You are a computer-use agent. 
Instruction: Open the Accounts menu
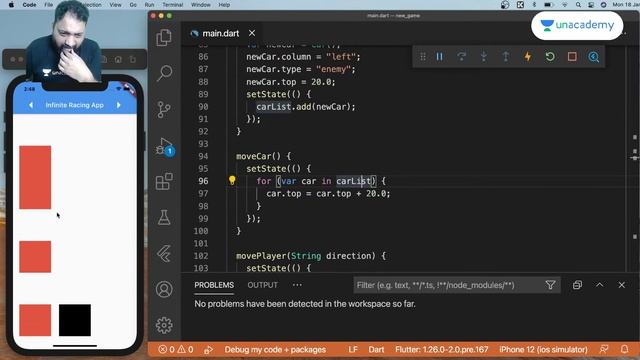[164, 289]
